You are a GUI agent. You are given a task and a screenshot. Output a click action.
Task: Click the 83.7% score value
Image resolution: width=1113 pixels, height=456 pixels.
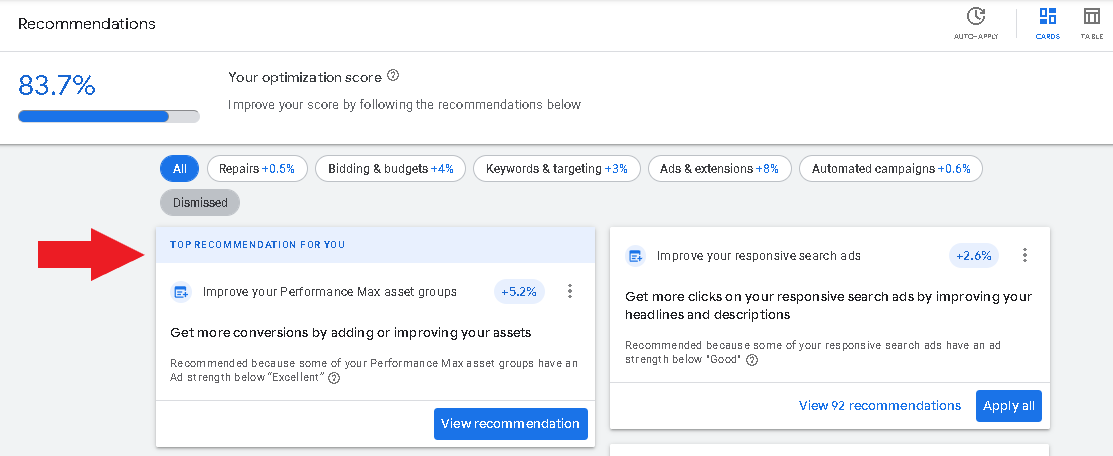(x=57, y=86)
